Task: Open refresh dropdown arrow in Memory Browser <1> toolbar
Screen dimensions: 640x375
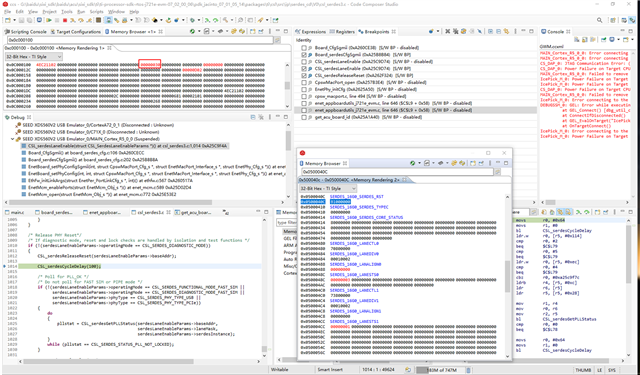Action: coord(199,31)
